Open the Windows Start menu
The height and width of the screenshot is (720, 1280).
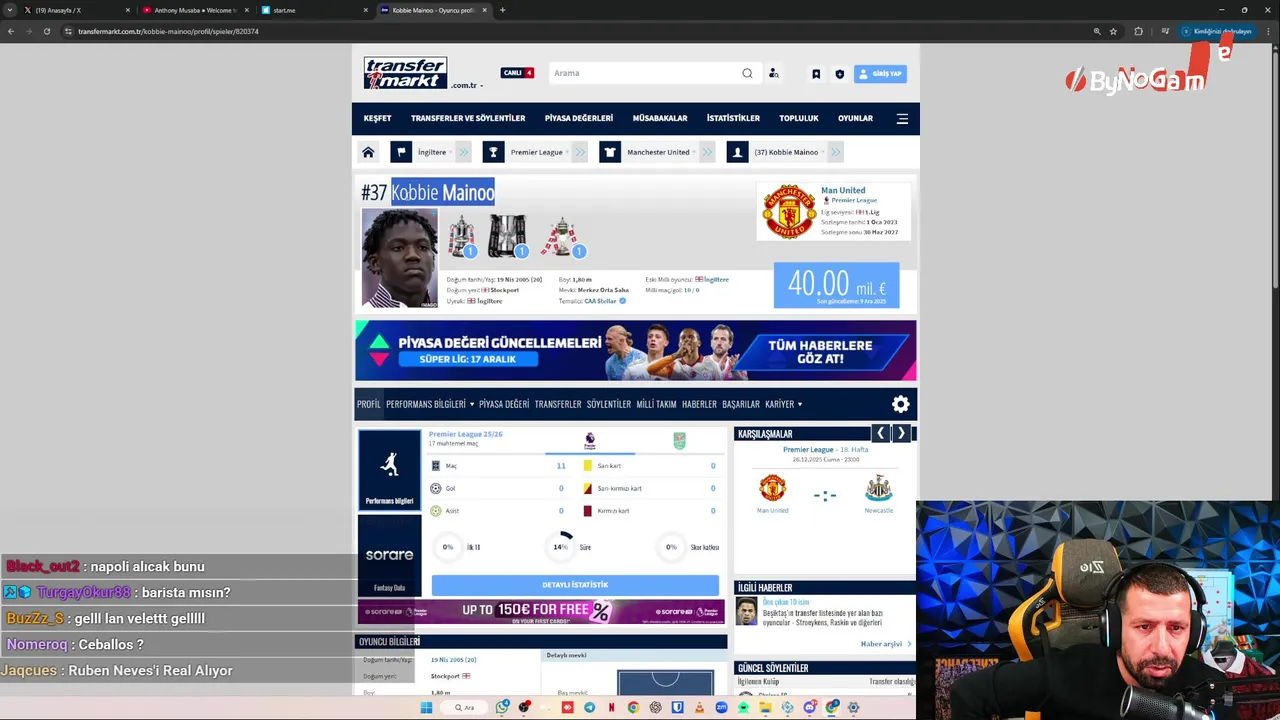click(x=426, y=707)
